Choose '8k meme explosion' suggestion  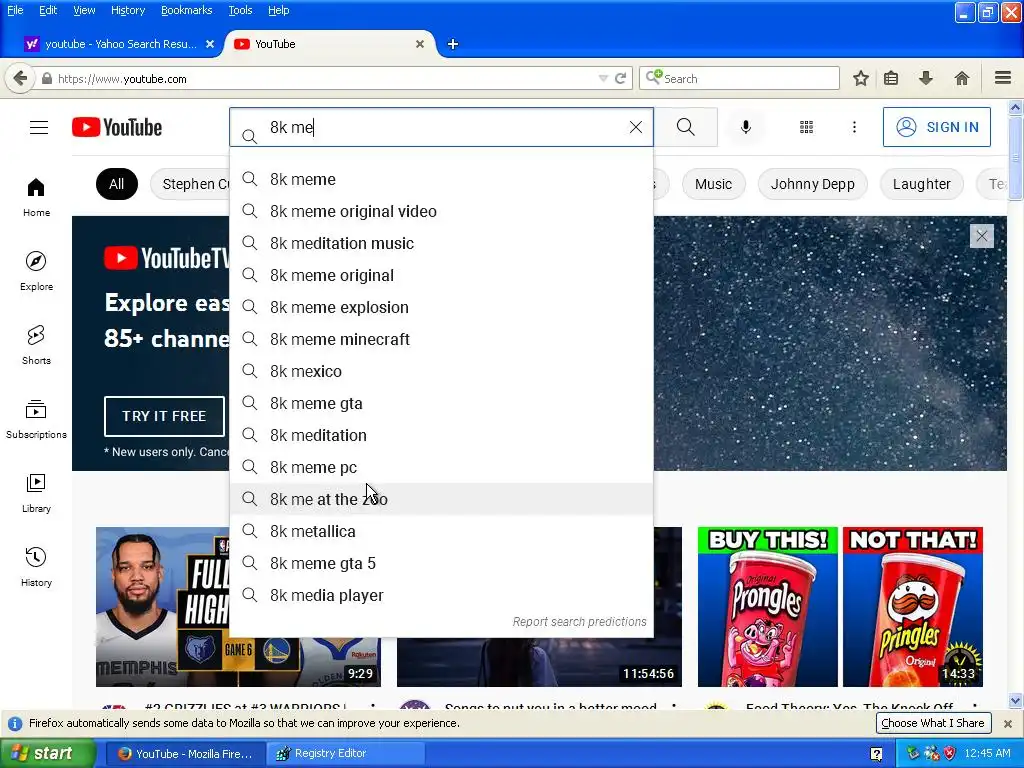(441, 307)
